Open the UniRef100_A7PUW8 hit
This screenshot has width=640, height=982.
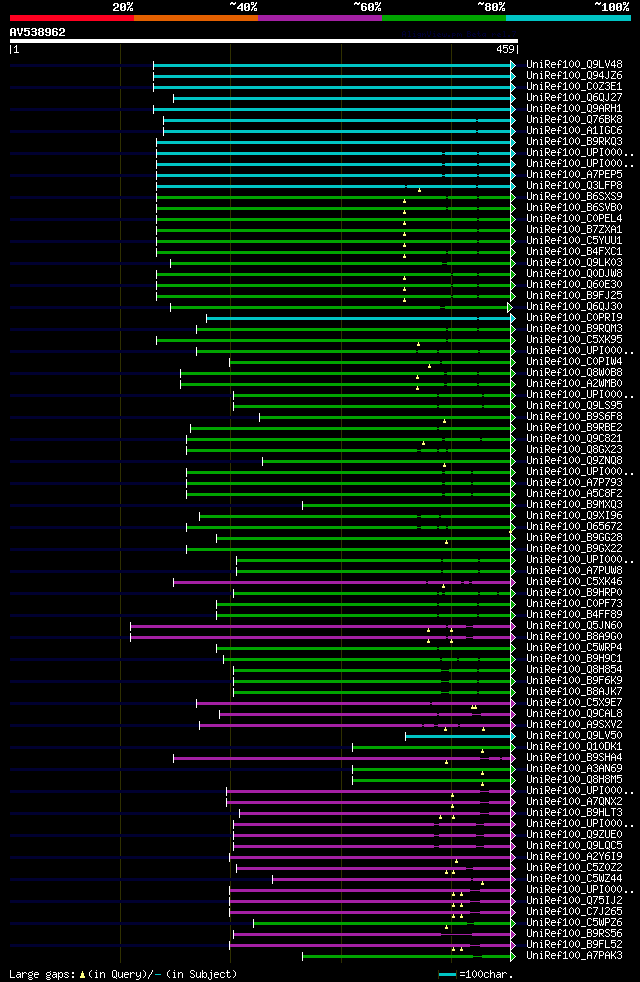[574, 571]
